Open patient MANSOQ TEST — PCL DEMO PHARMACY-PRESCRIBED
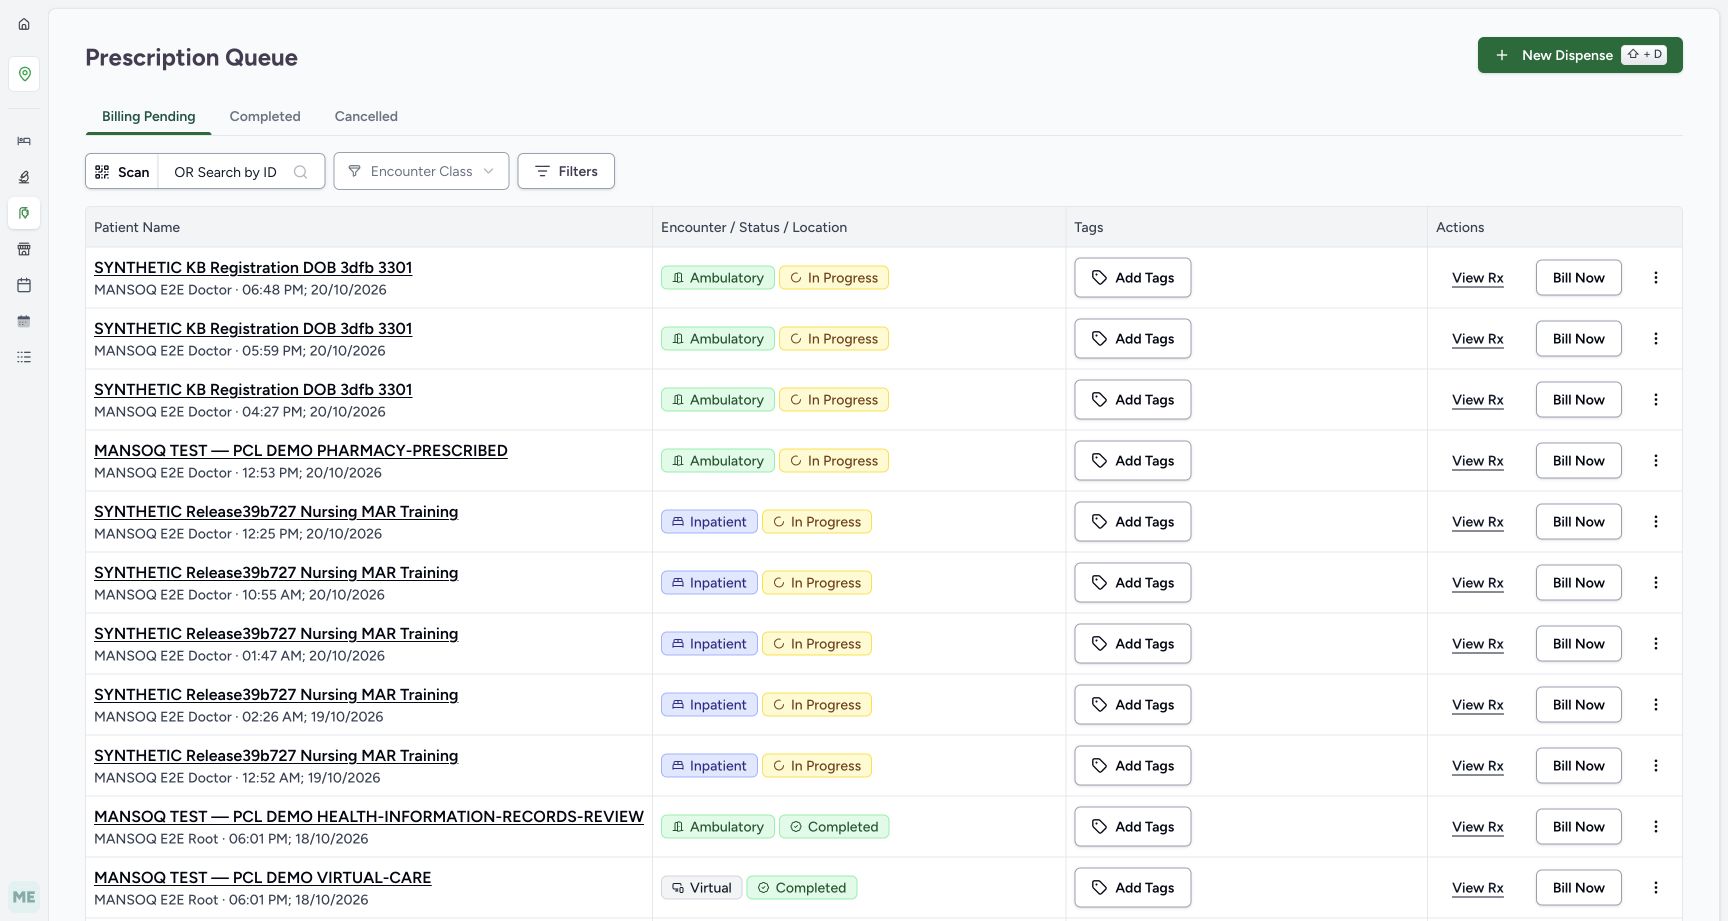This screenshot has width=1728, height=921. point(301,451)
